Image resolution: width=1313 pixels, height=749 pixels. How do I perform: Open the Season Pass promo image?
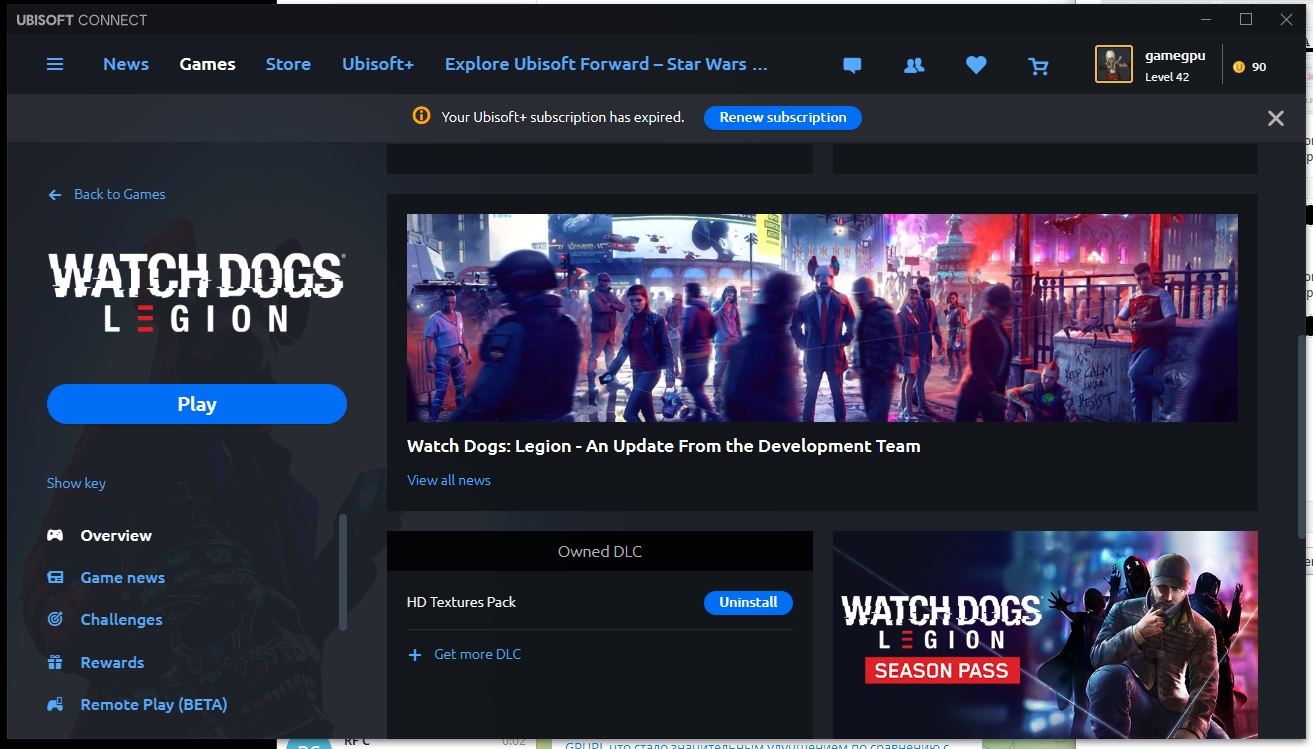(x=1045, y=634)
